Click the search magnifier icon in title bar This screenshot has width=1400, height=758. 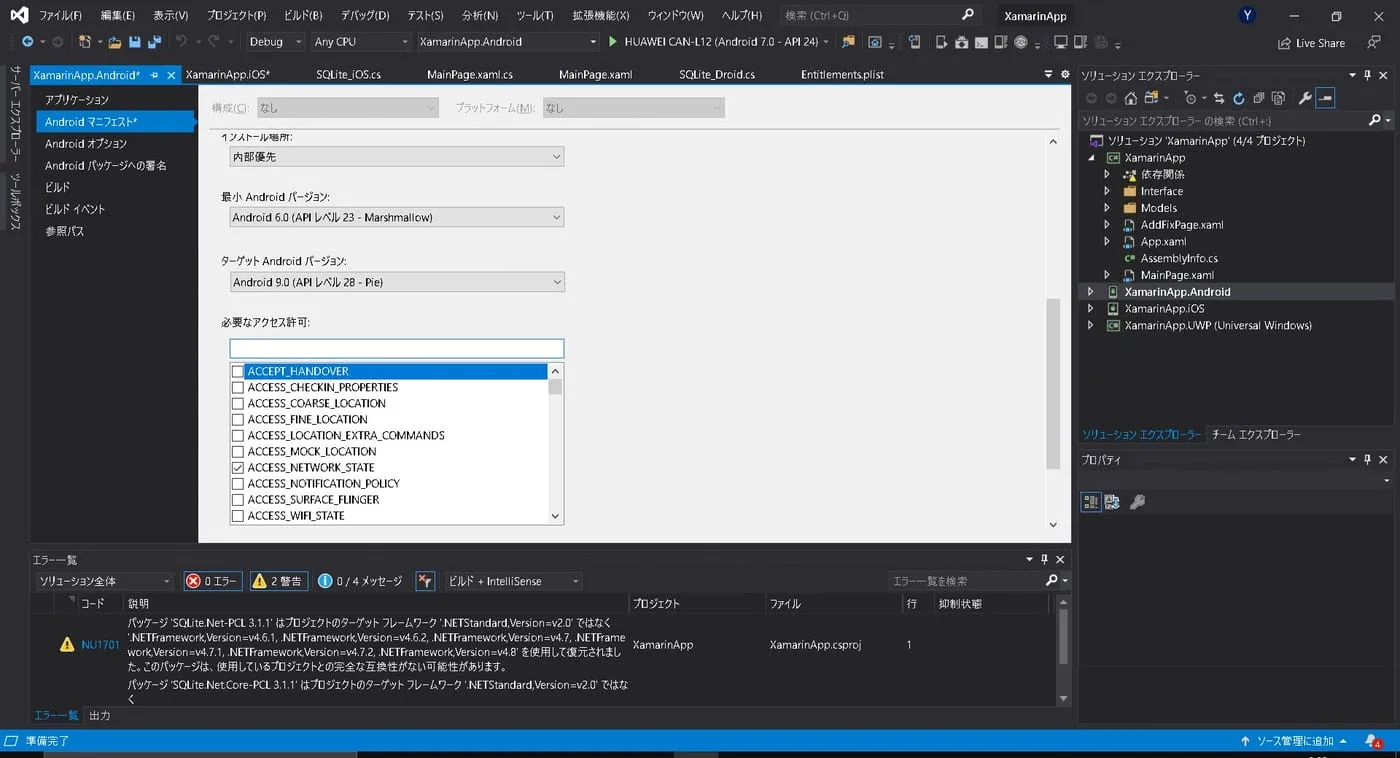click(x=967, y=15)
